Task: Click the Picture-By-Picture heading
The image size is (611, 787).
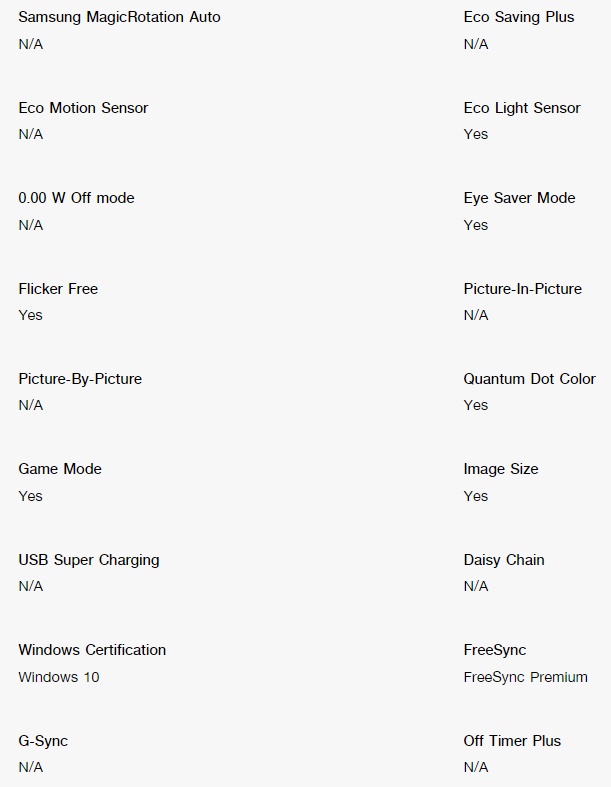Action: 80,379
